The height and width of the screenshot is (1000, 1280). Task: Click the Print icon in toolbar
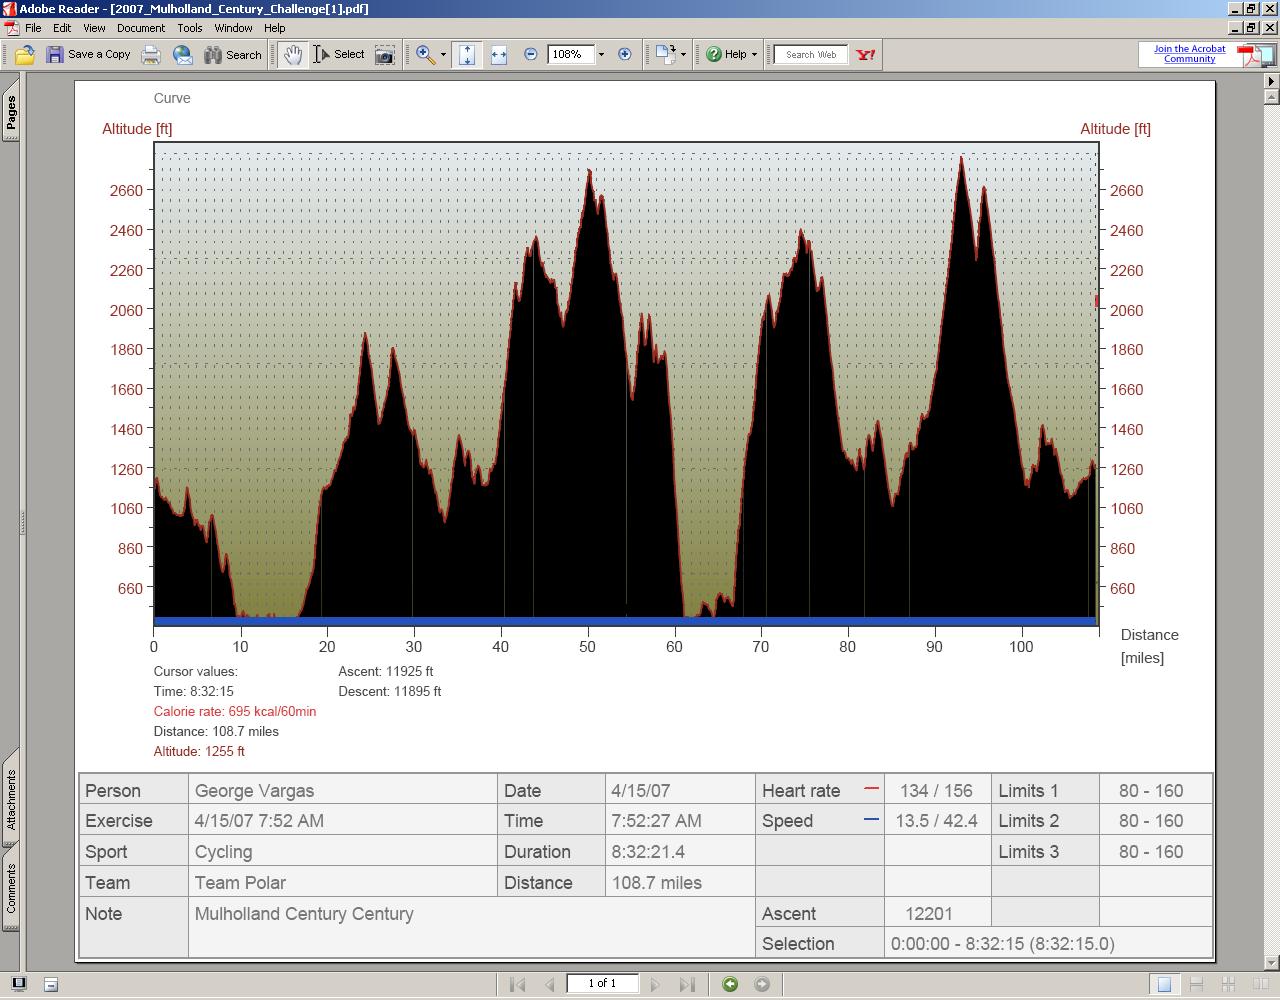151,55
